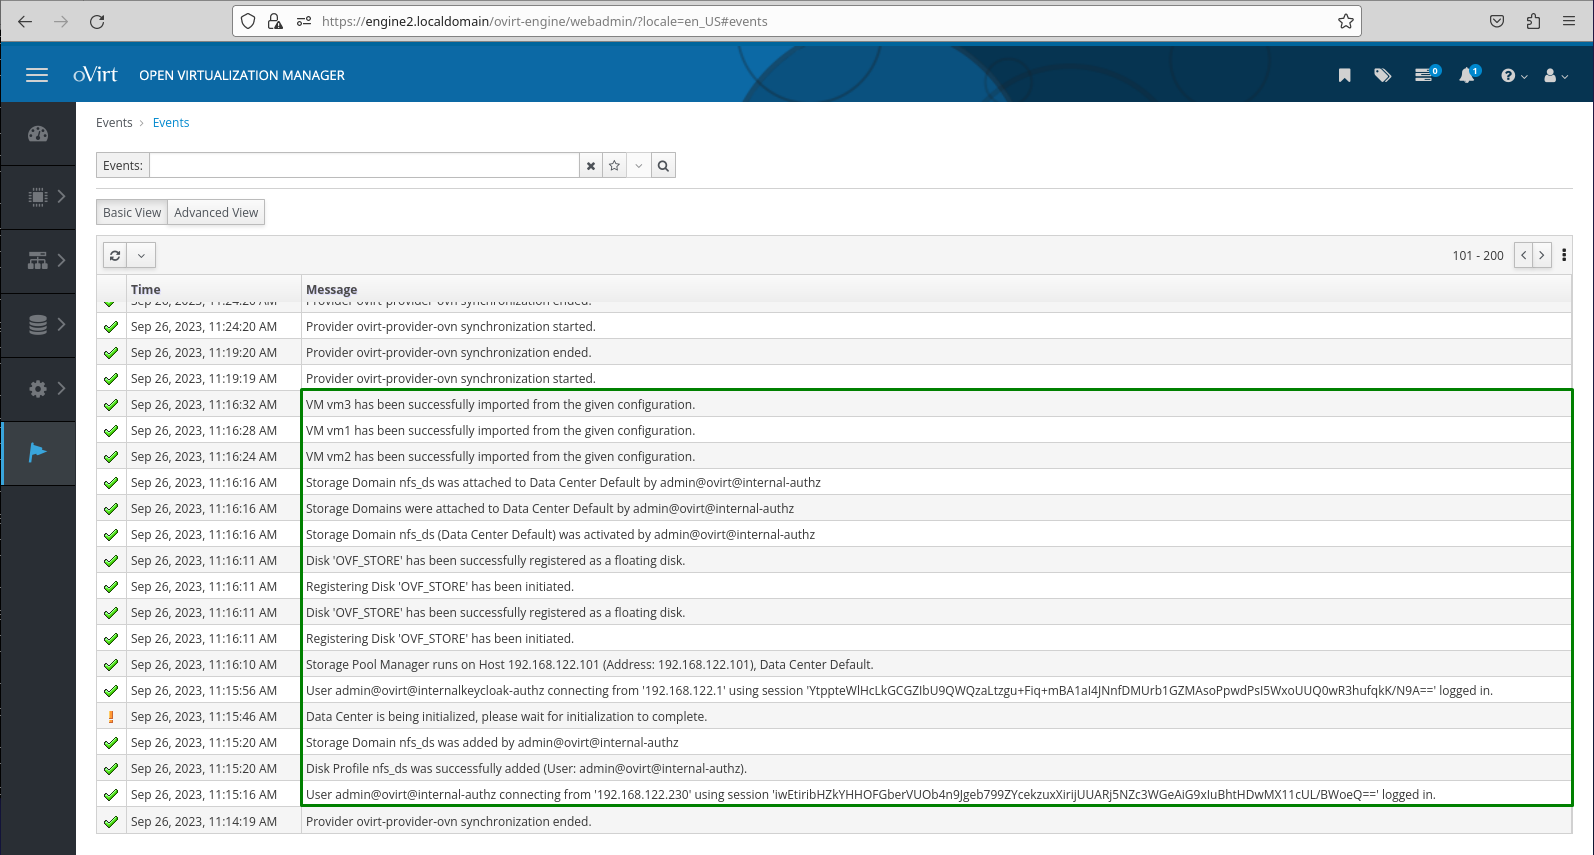Switch to Basic View
Image resolution: width=1594 pixels, height=855 pixels.
pos(132,213)
